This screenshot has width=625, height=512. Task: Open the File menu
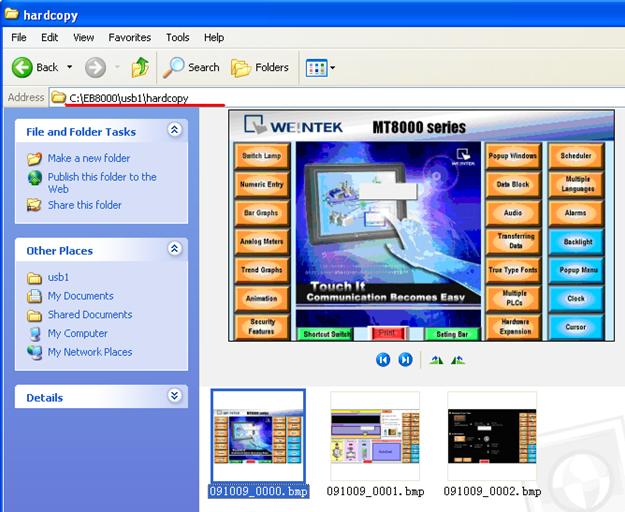(19, 37)
